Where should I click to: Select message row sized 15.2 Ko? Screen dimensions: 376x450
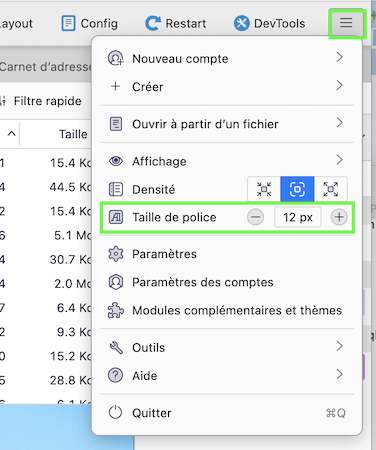coord(46,356)
